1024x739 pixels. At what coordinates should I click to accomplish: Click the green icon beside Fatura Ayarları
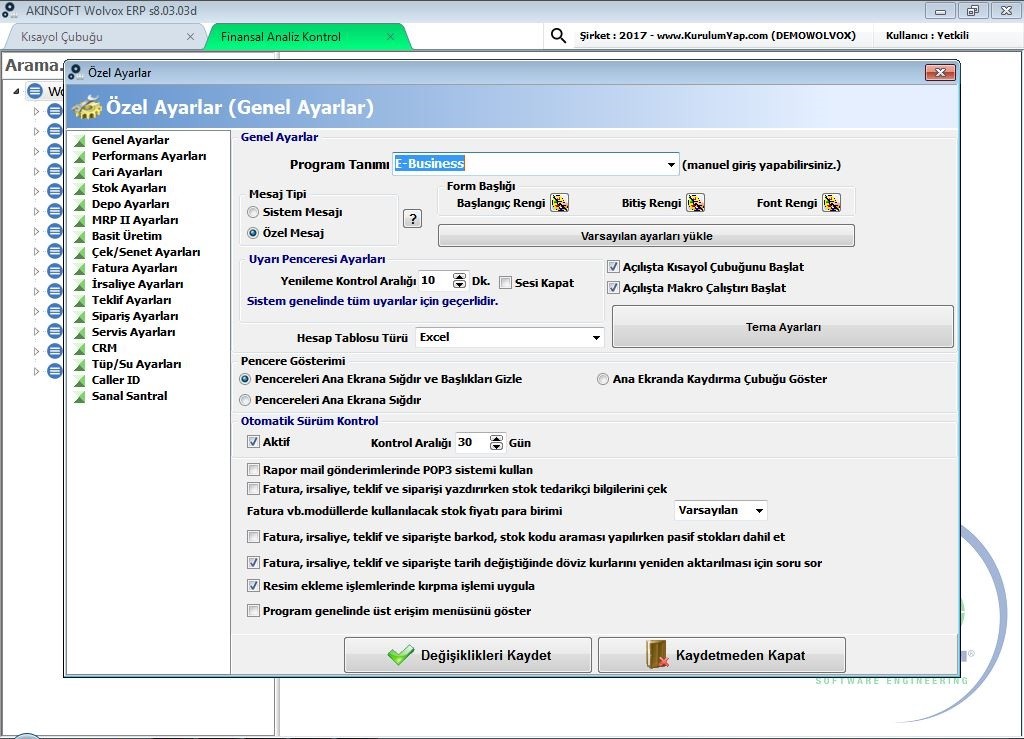[x=80, y=268]
